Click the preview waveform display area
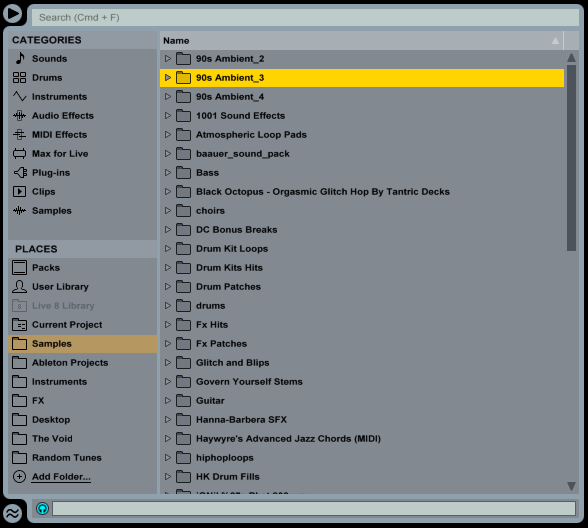Screen dimensions: 588x528 (x=314, y=509)
